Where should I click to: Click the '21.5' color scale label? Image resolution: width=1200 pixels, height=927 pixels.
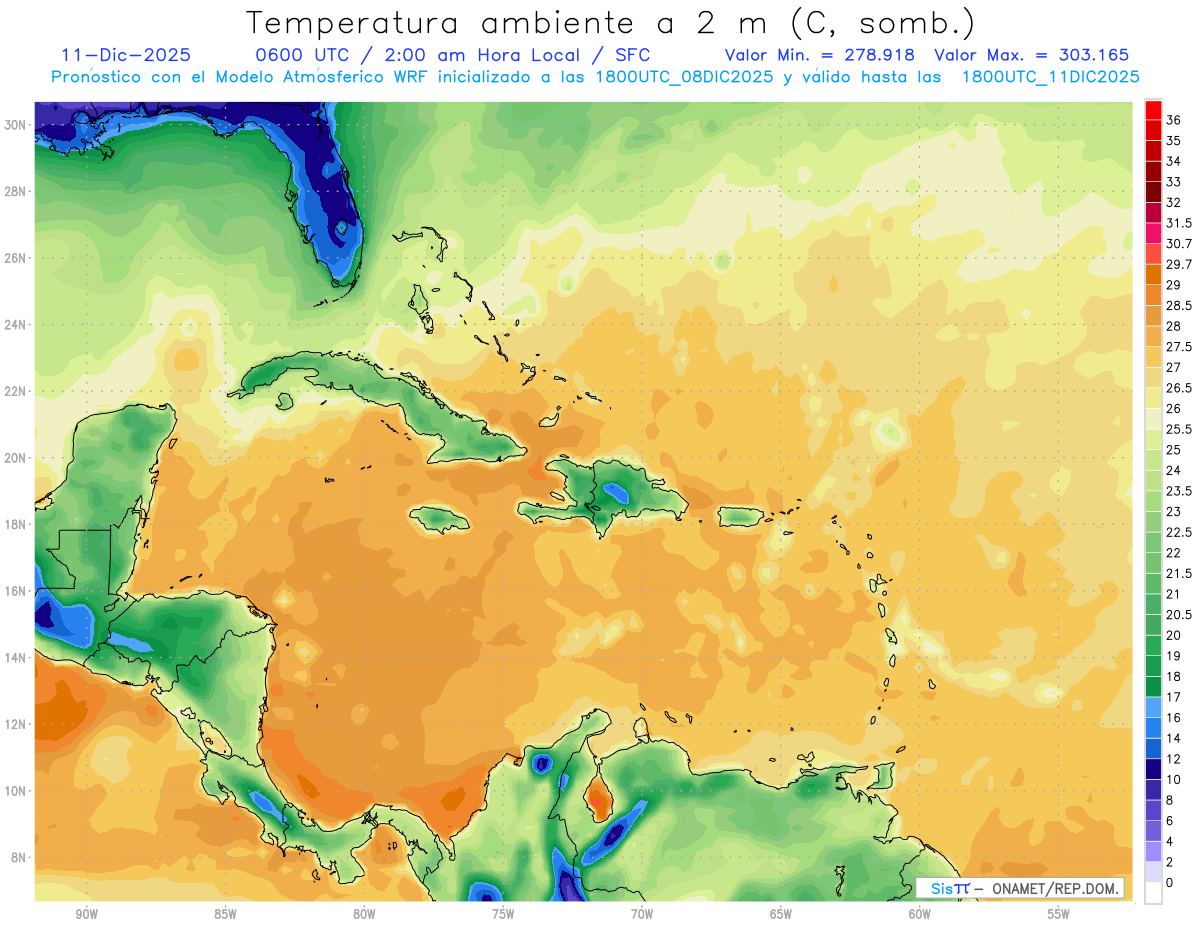[x=1179, y=573]
